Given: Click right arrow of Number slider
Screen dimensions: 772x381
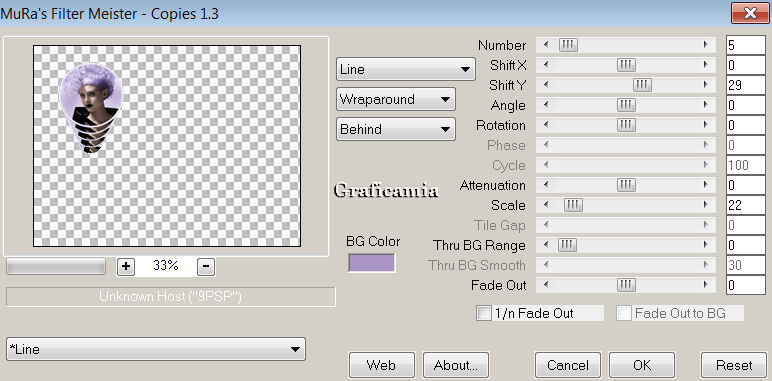Looking at the screenshot, I should (706, 45).
